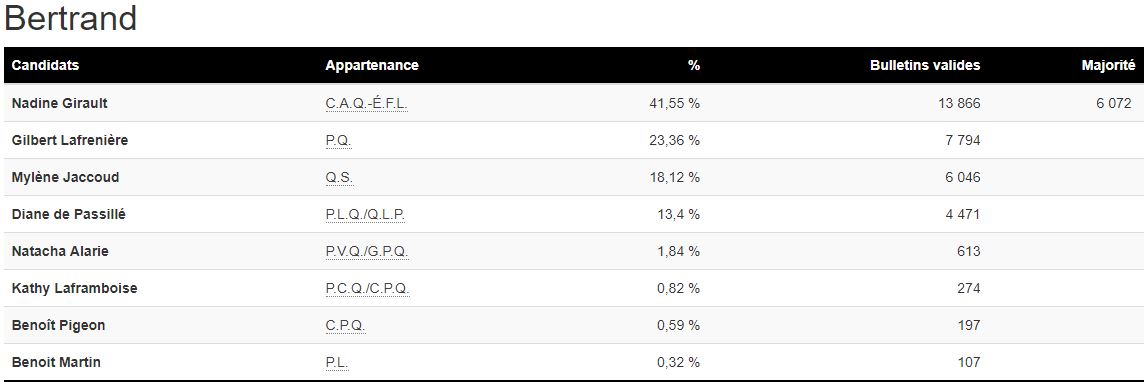
Task: Select the Gilbert Lafrenière candidate name
Action: click(70, 141)
